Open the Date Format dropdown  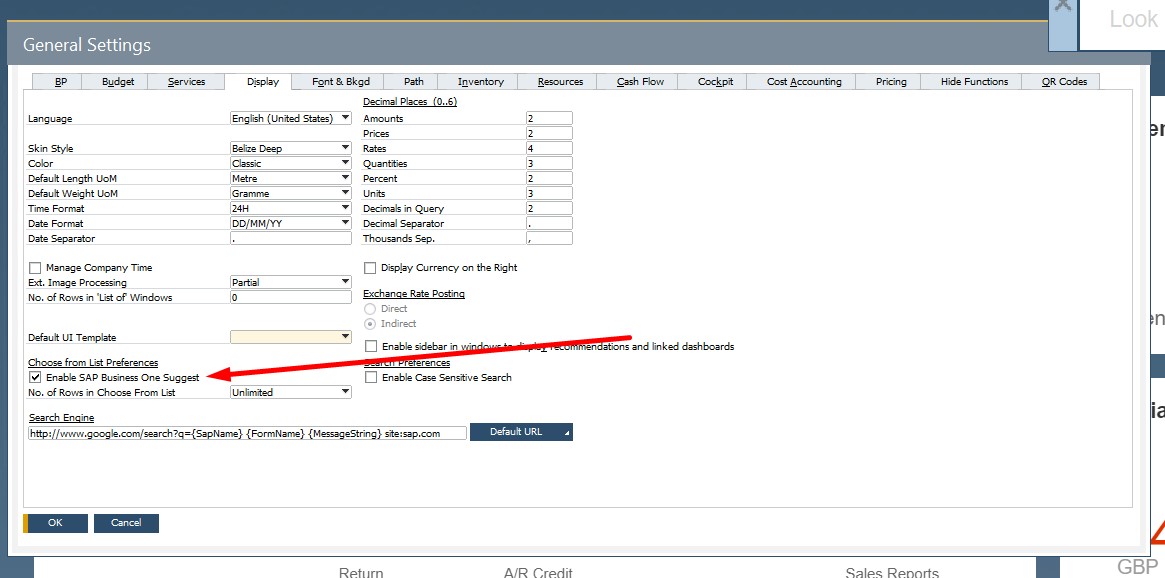[344, 223]
